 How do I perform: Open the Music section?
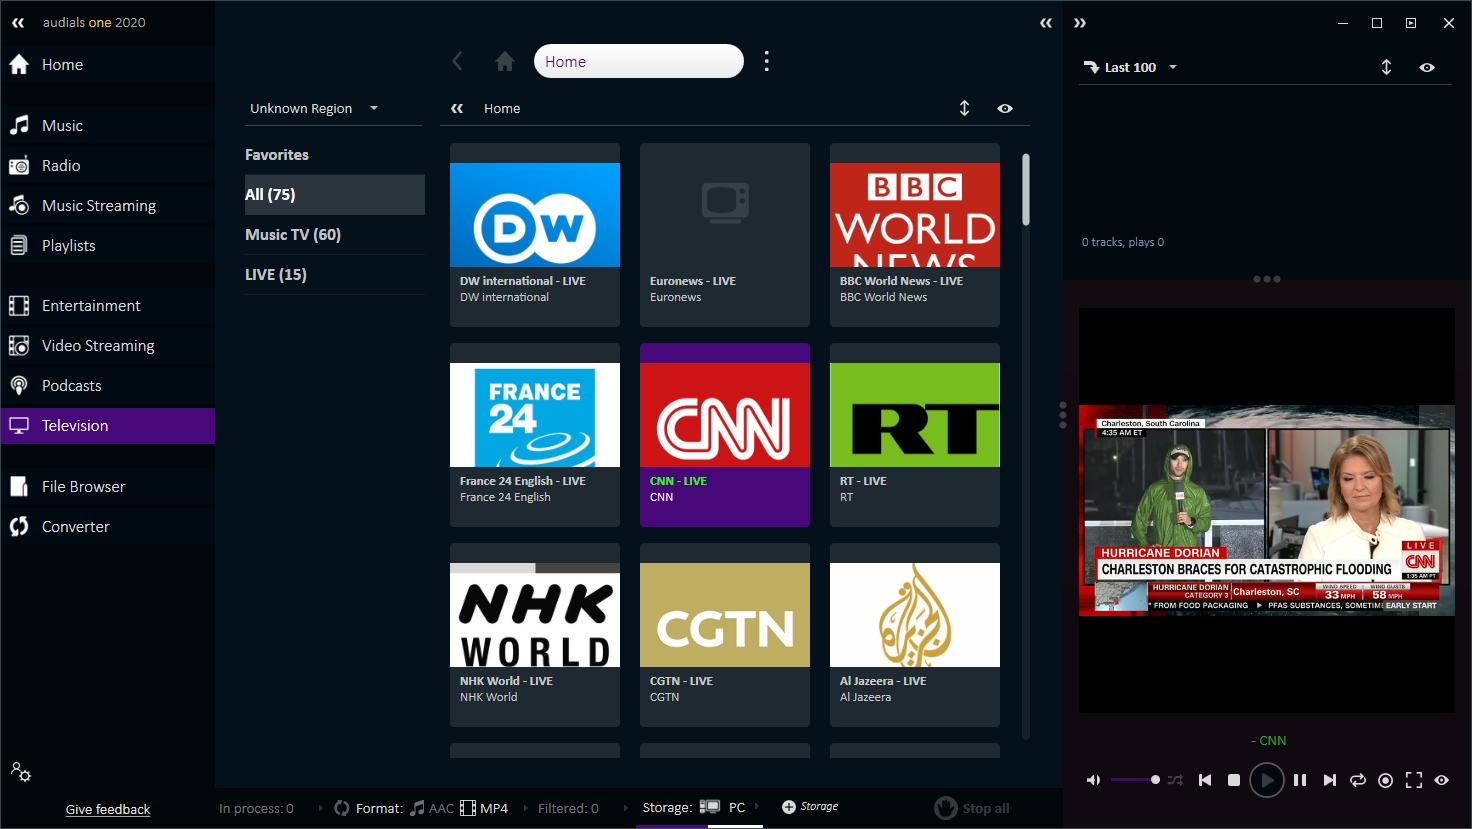[x=107, y=125]
